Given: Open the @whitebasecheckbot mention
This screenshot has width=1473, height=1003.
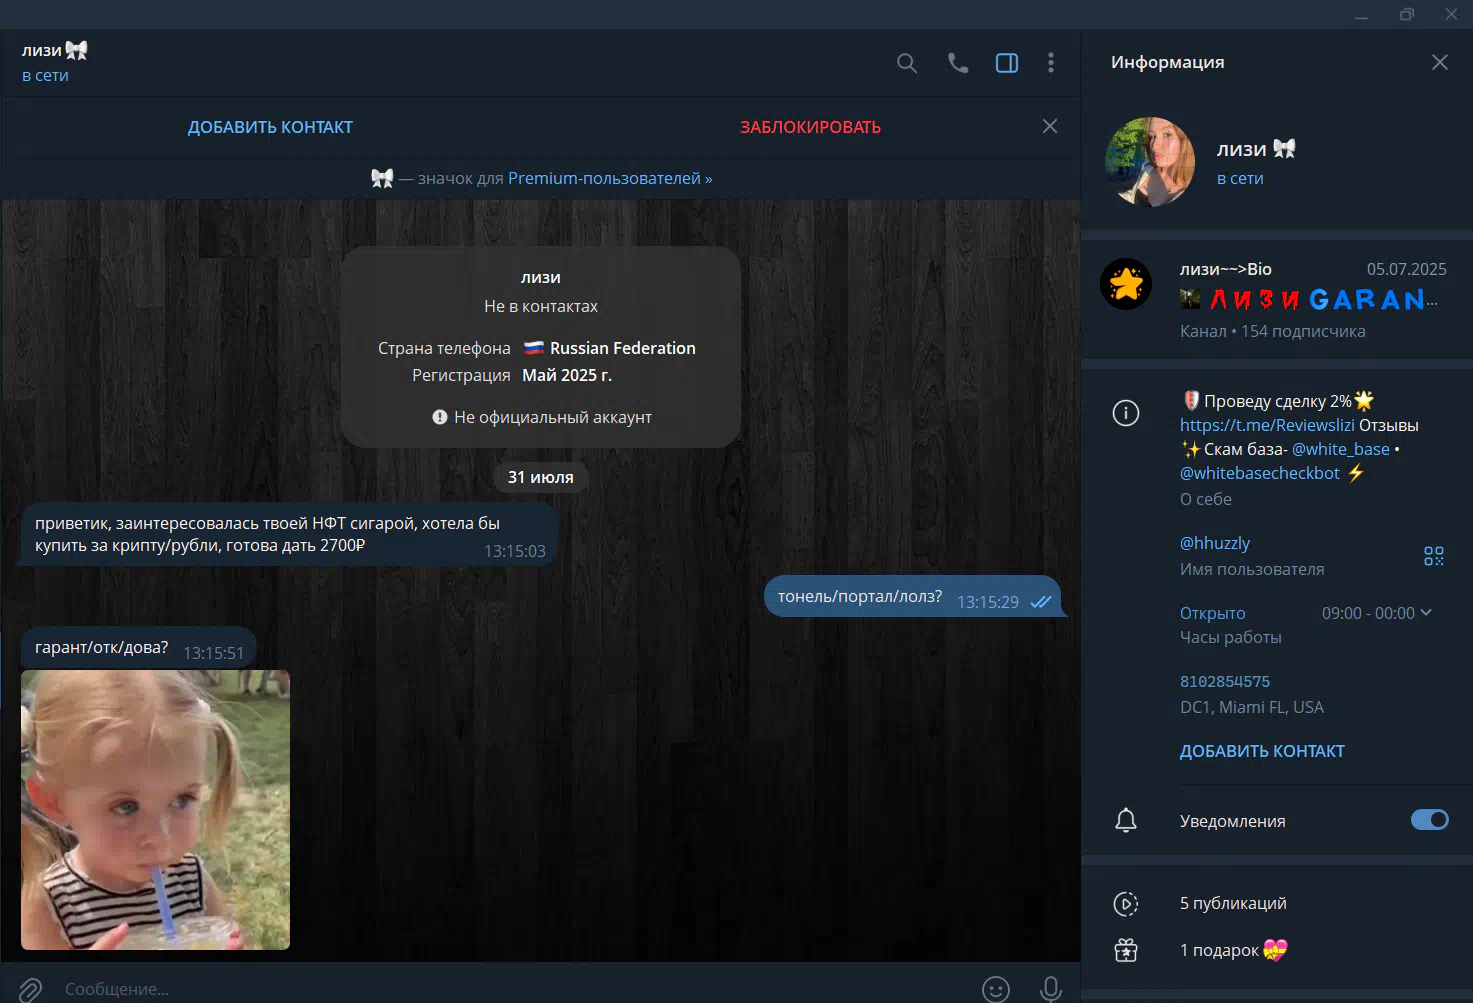Looking at the screenshot, I should coord(1260,473).
